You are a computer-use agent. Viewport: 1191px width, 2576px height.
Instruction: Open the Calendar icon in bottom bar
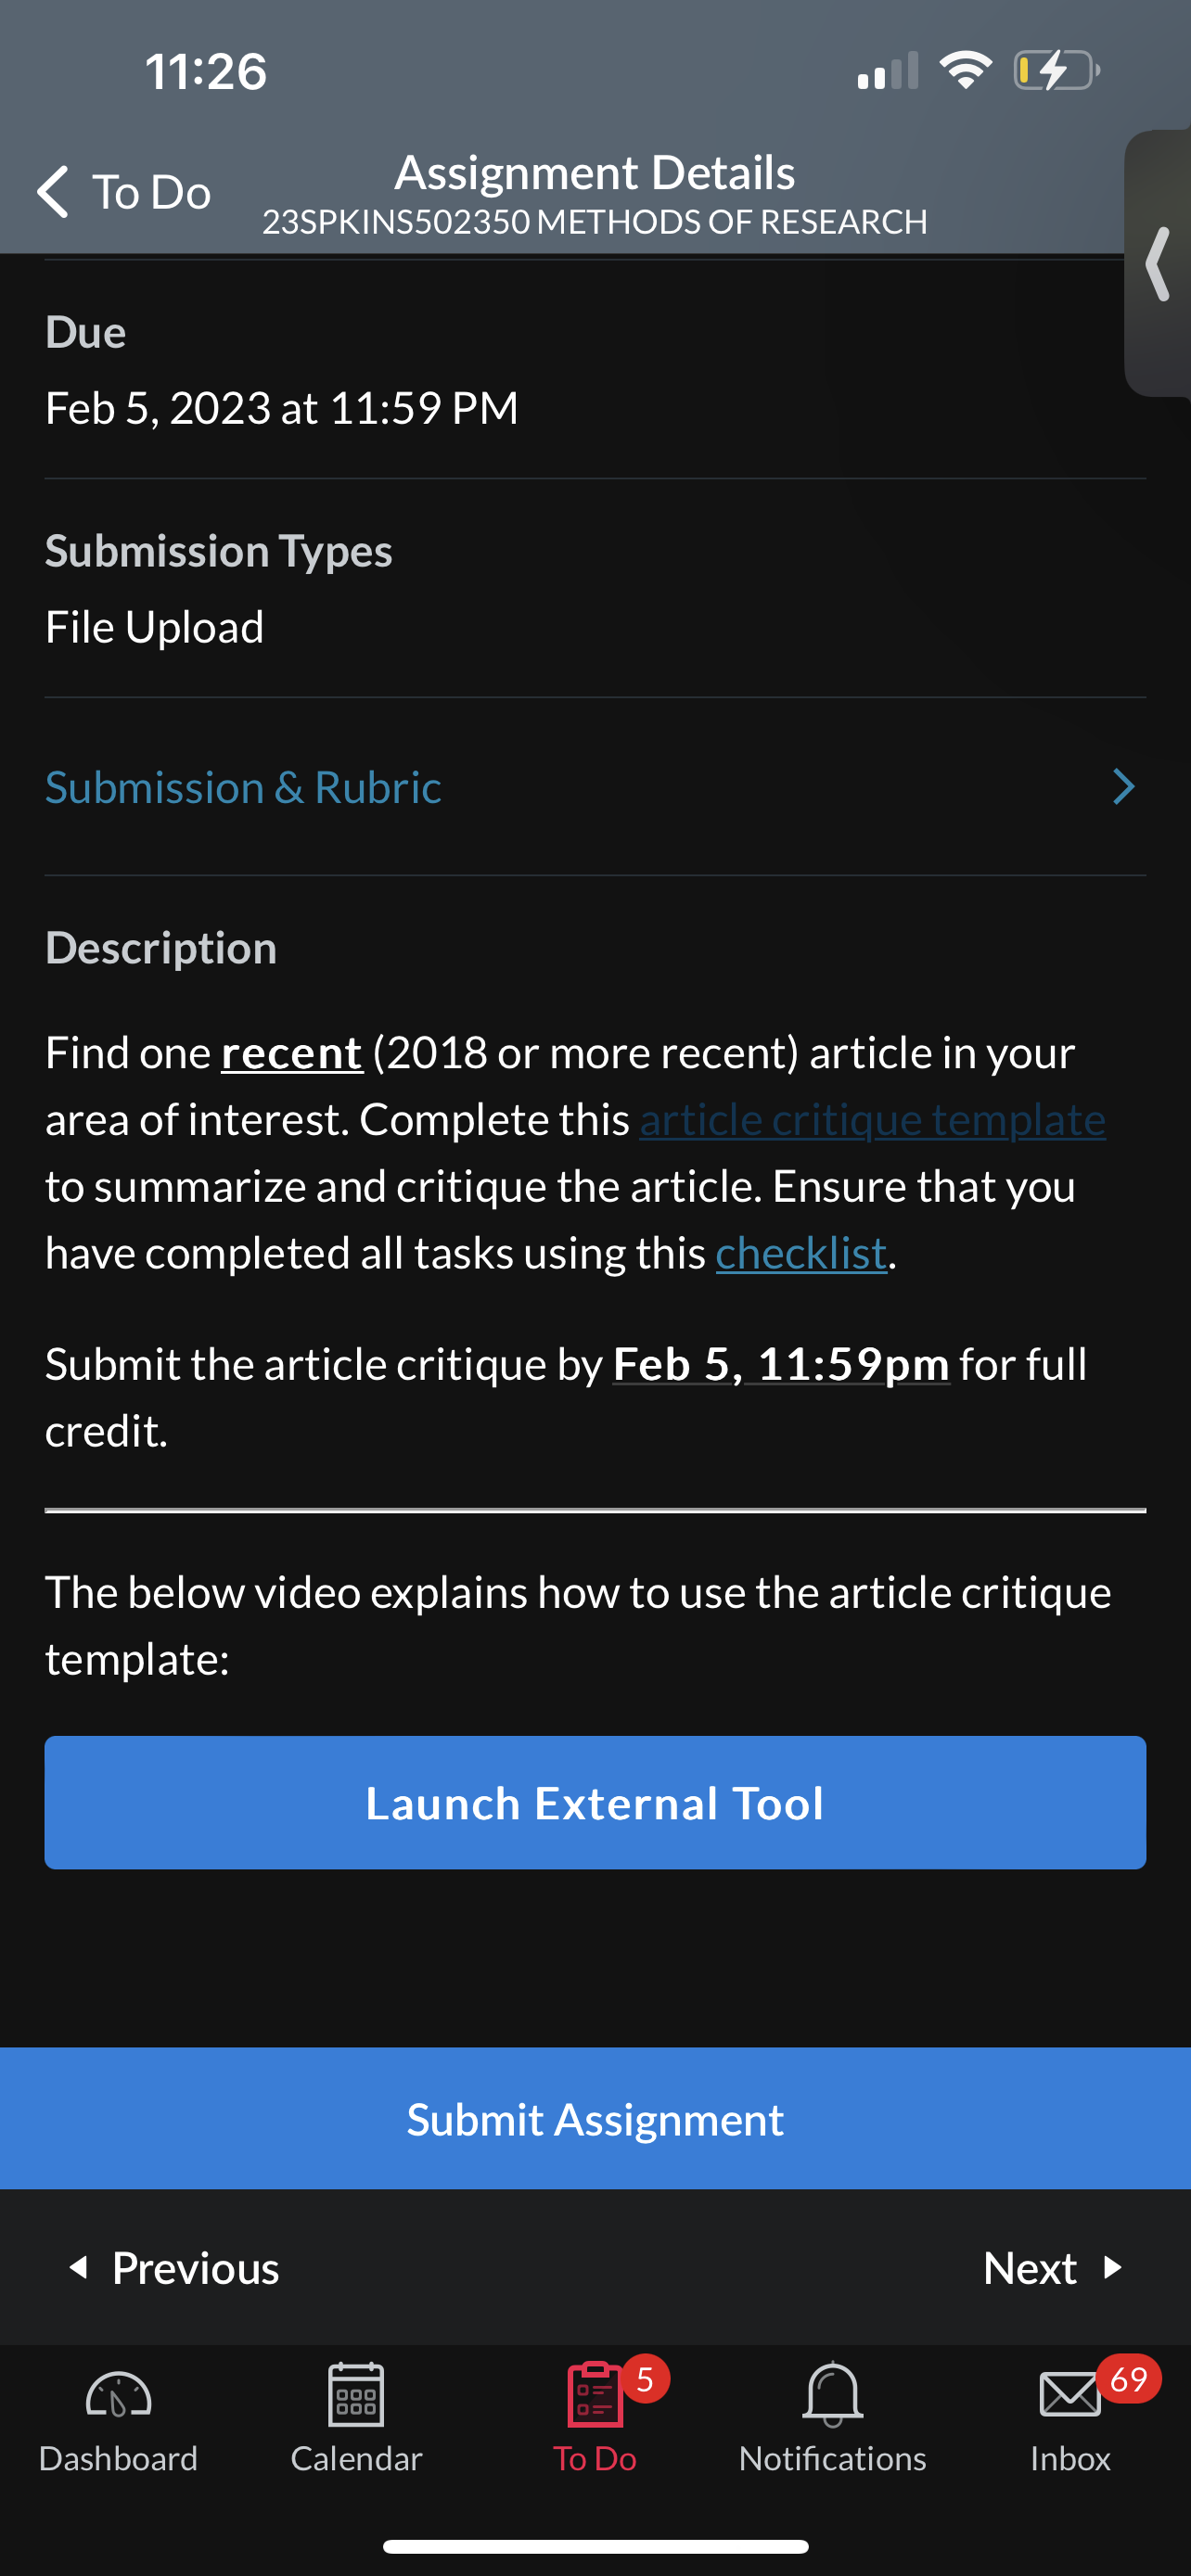coord(356,2394)
